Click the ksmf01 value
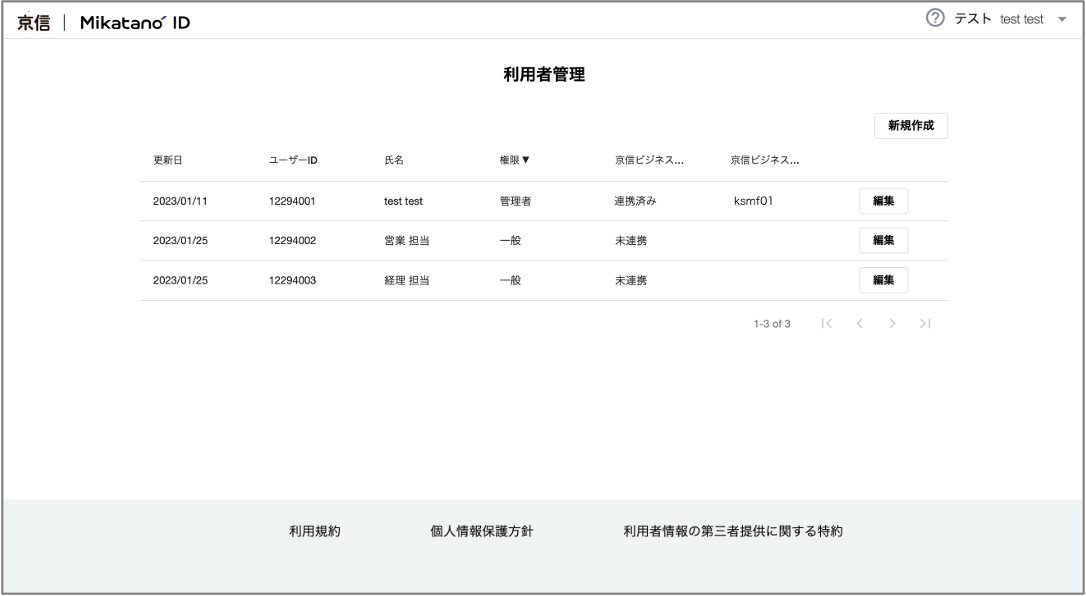Screen dimensions: 1086x596 [753, 201]
